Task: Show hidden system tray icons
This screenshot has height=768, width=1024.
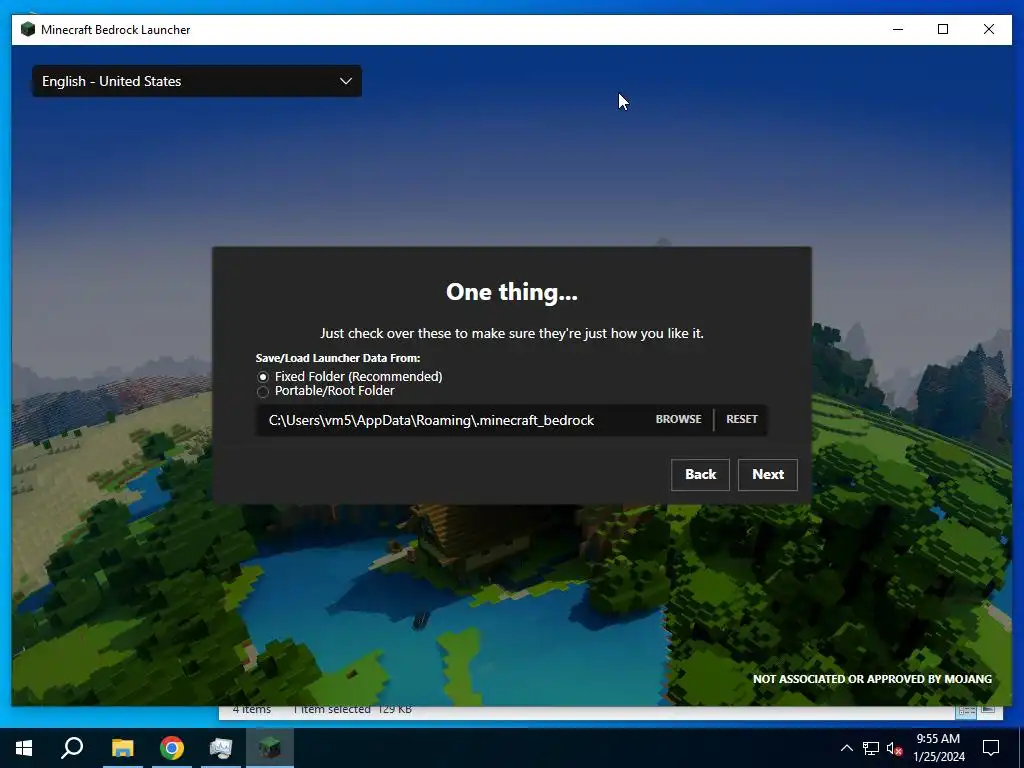Action: [846, 748]
